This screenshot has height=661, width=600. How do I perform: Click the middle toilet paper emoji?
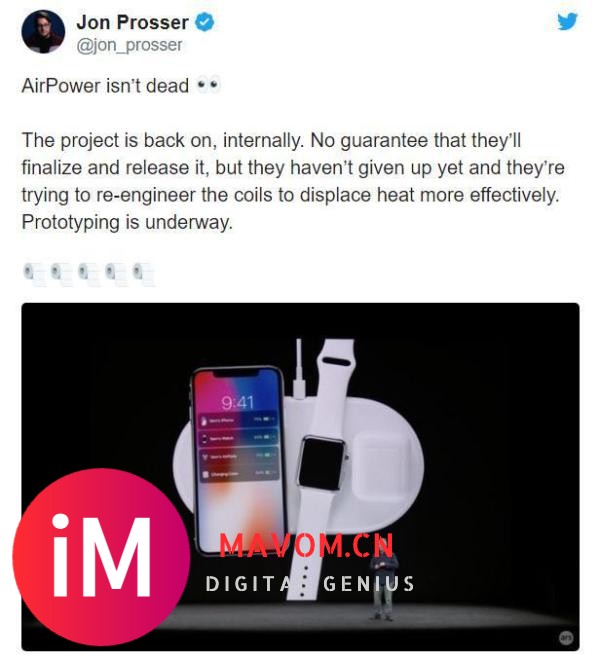89,274
